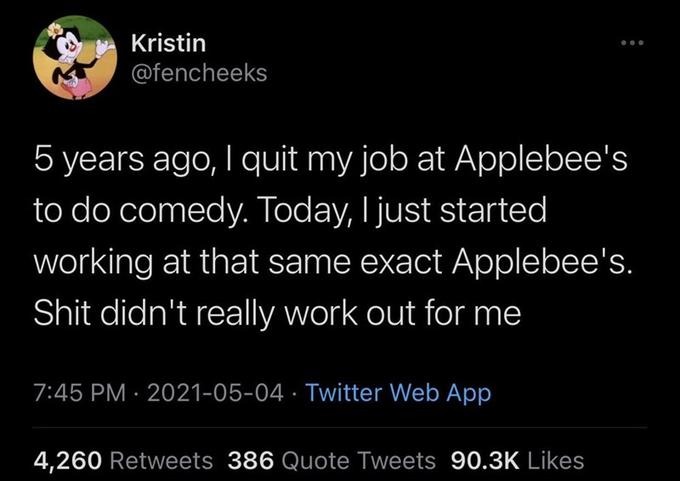Image resolution: width=680 pixels, height=481 pixels.
Task: Open the Kristin display name profile
Action: 169,44
